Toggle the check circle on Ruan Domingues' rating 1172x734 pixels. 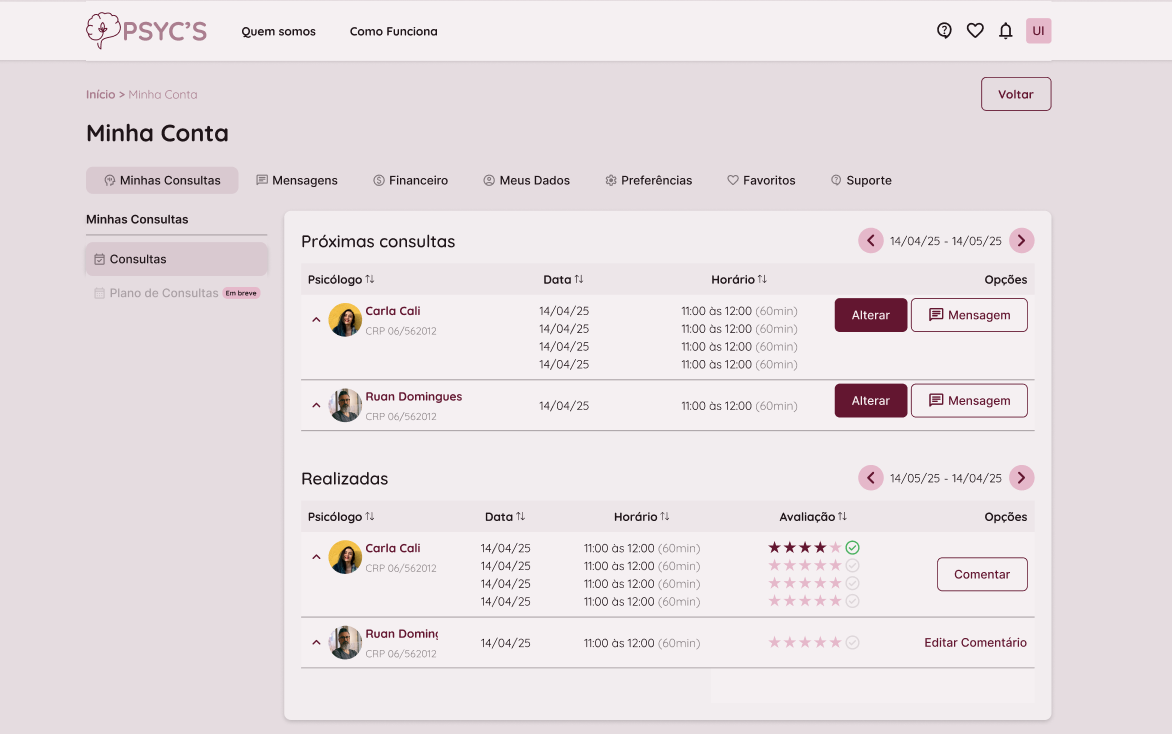(852, 643)
